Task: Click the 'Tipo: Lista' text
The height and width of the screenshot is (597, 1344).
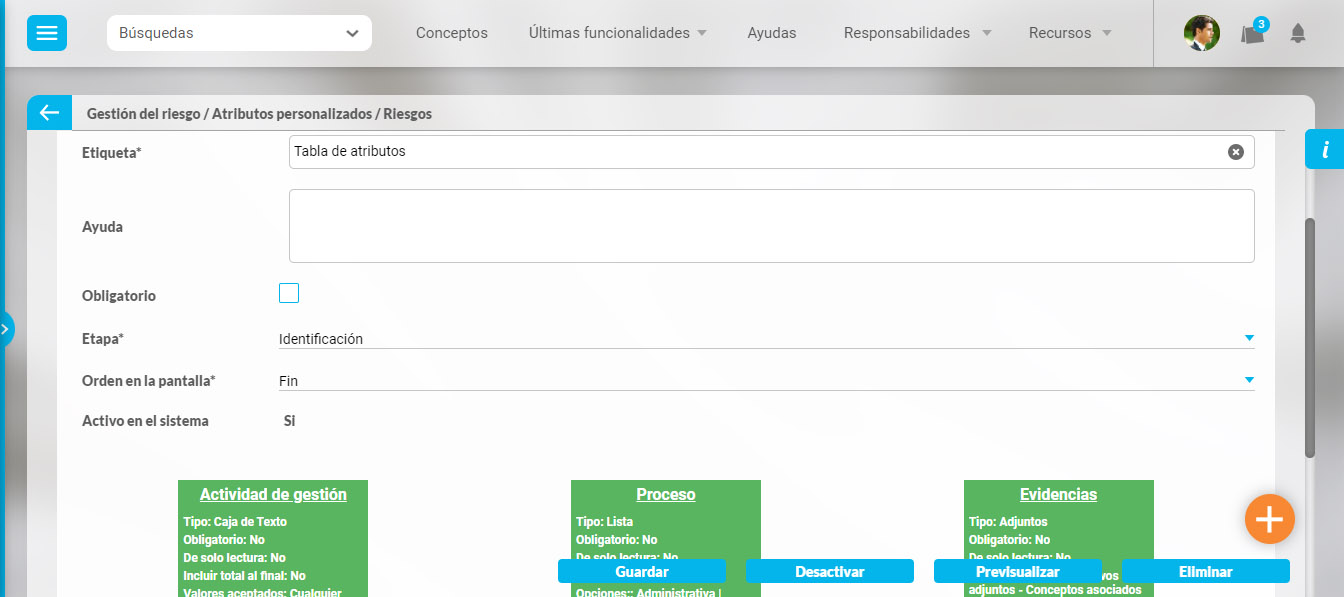Action: tap(604, 522)
